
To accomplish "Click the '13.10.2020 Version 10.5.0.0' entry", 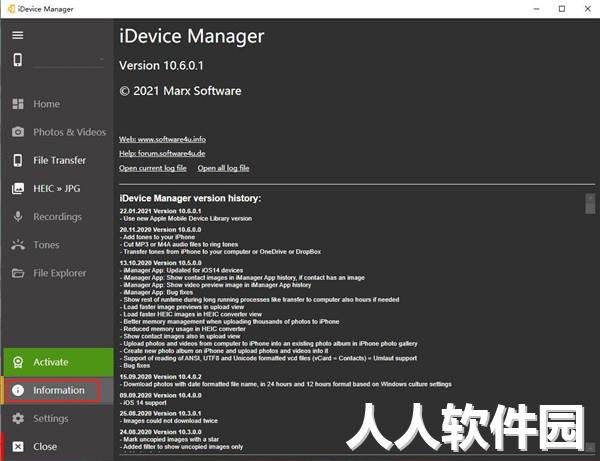I will [160, 263].
